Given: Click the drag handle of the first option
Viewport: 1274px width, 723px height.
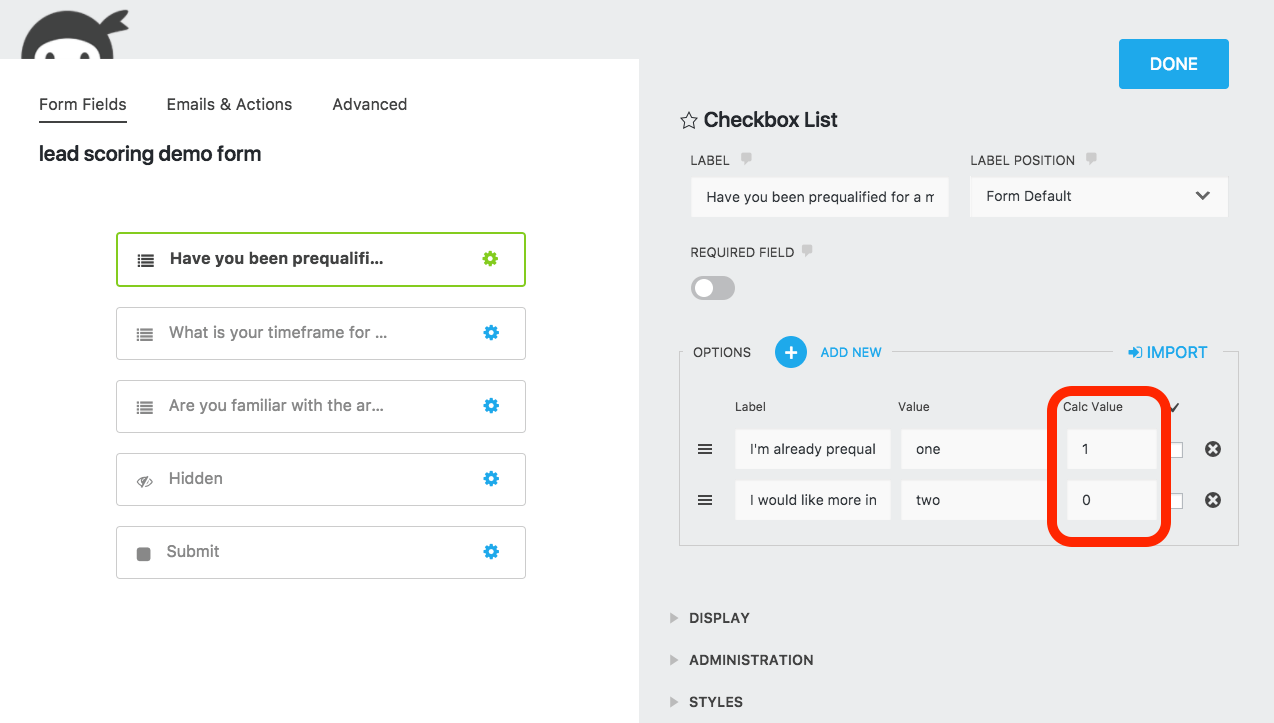Looking at the screenshot, I should (x=705, y=449).
